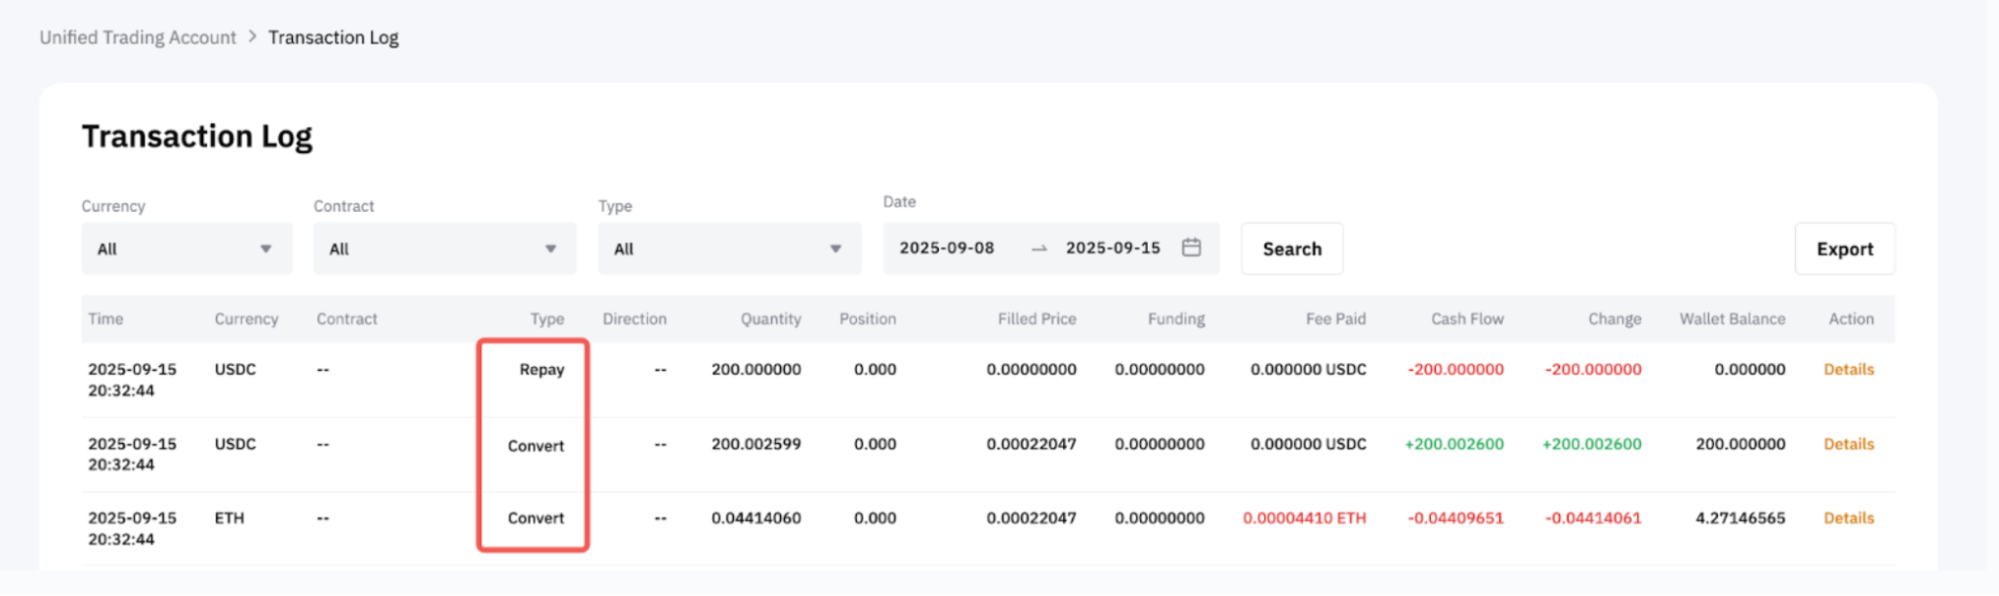
Task: View Details of the USDC Convert row
Action: point(1848,444)
